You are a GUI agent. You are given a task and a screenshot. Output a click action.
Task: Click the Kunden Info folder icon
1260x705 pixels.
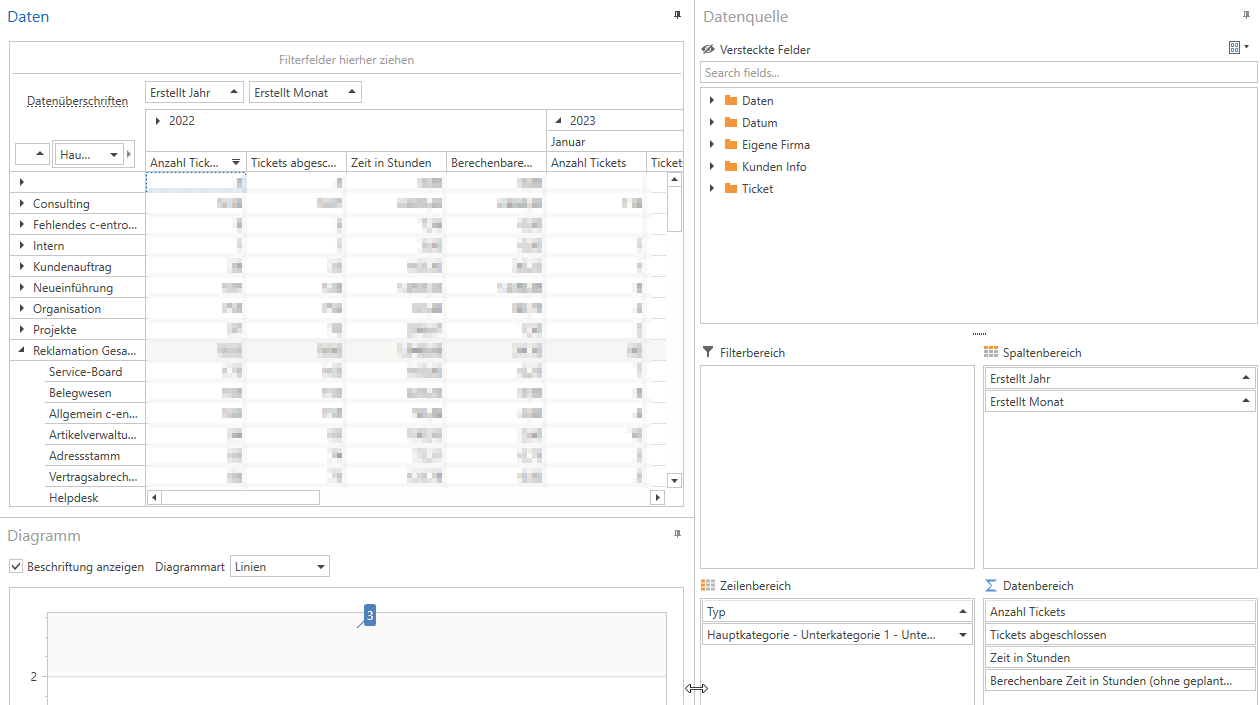(731, 167)
